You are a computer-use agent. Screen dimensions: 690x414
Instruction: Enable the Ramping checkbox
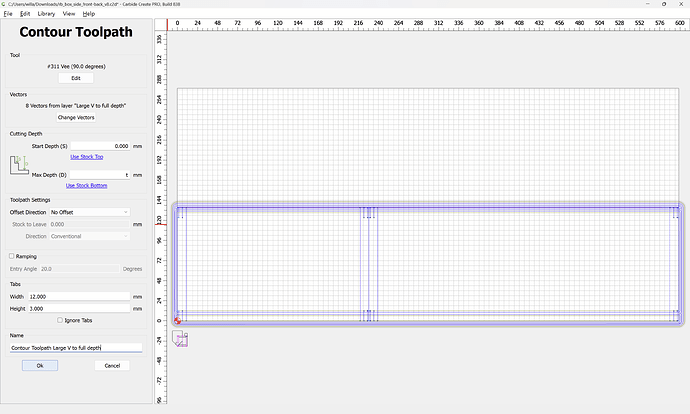[x=12, y=256]
